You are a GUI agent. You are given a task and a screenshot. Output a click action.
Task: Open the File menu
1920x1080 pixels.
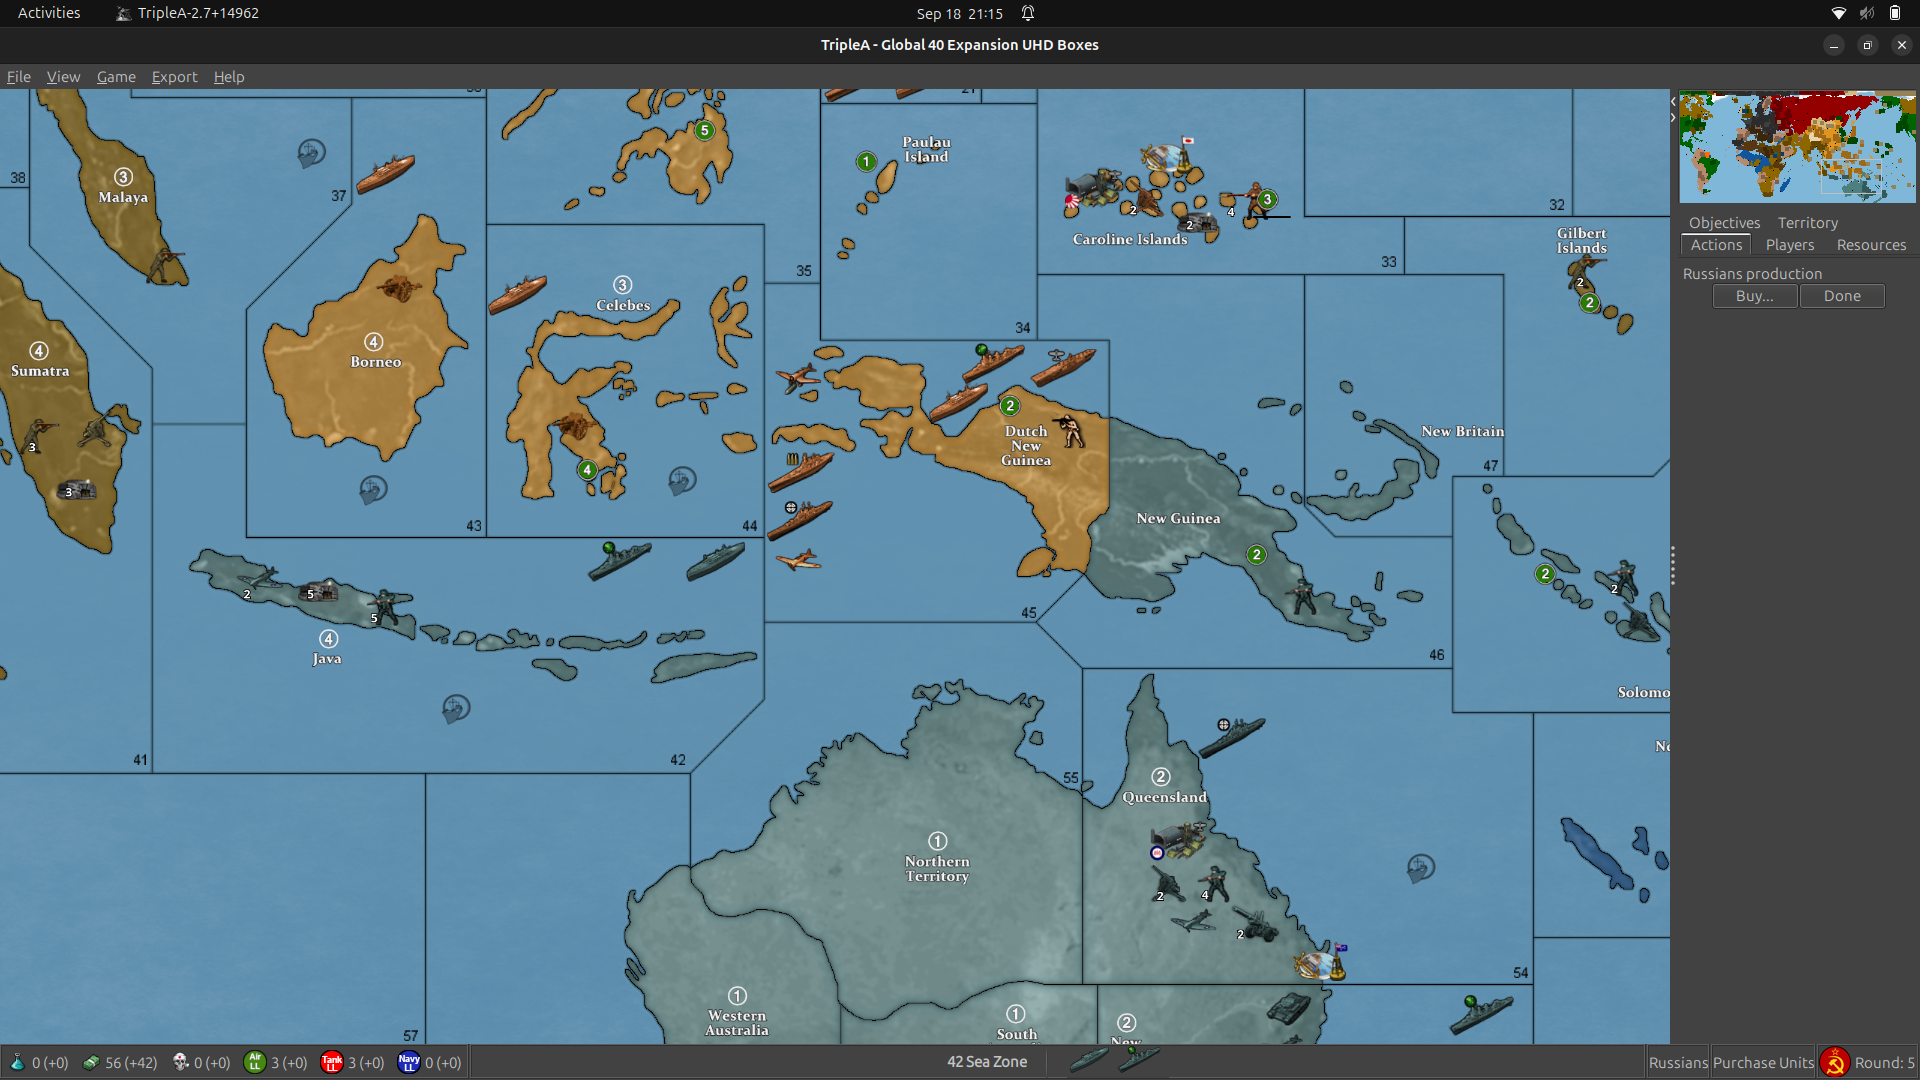pyautogui.click(x=19, y=77)
